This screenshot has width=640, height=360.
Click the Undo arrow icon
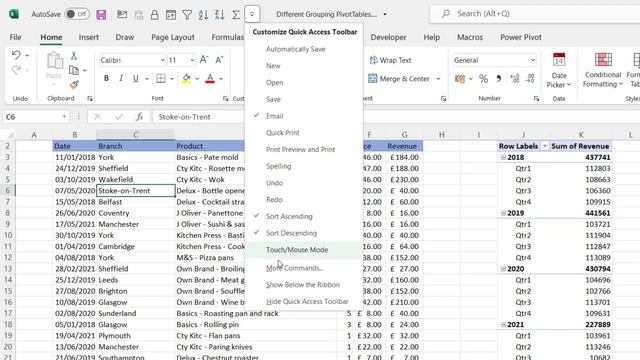[x=16, y=55]
